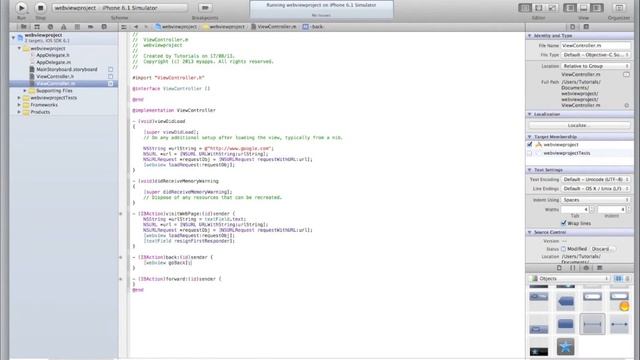Show the Quick Help inspector tab

pos(586,27)
